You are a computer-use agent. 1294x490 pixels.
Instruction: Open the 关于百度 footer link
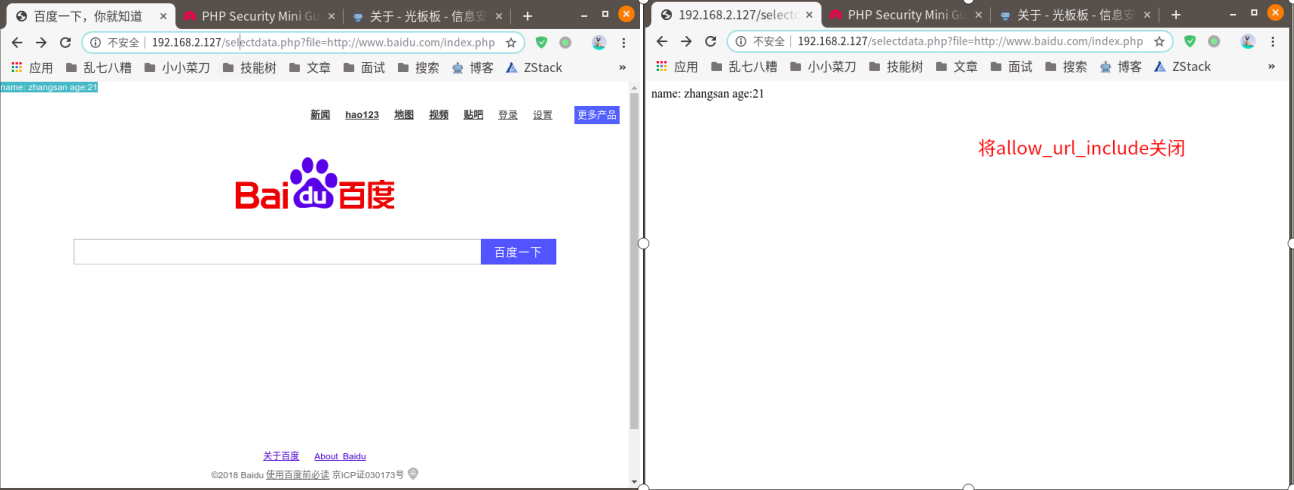(x=281, y=456)
